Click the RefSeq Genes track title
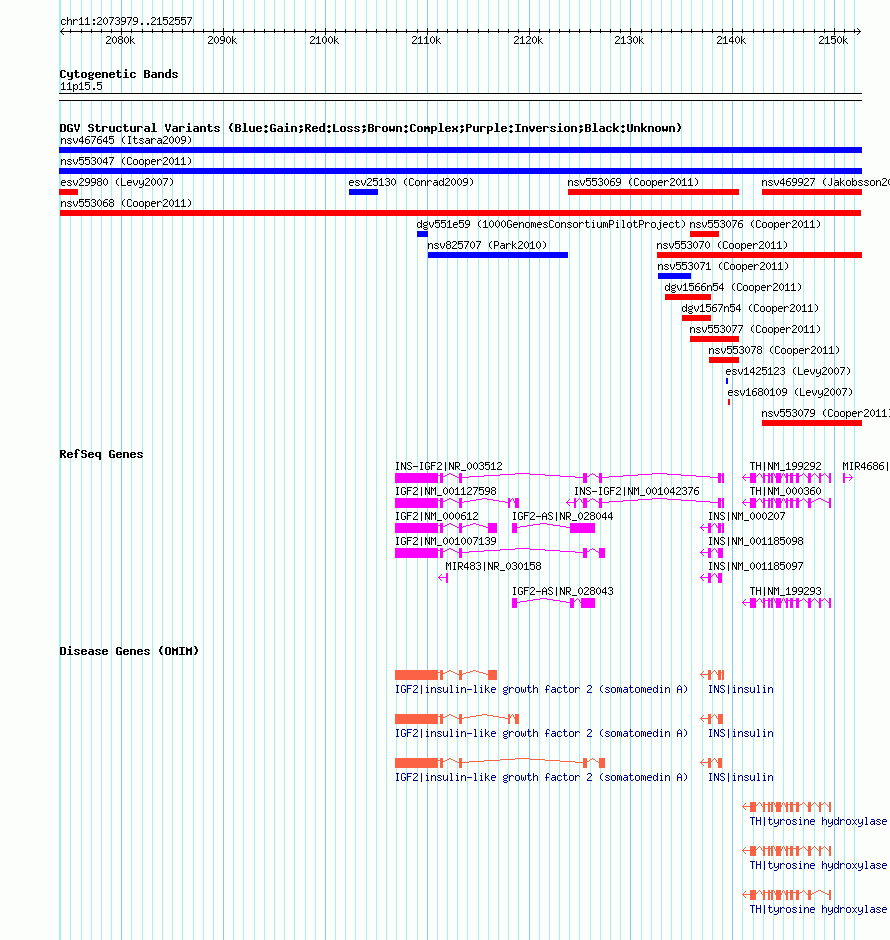Image resolution: width=890 pixels, height=940 pixels. 101,454
